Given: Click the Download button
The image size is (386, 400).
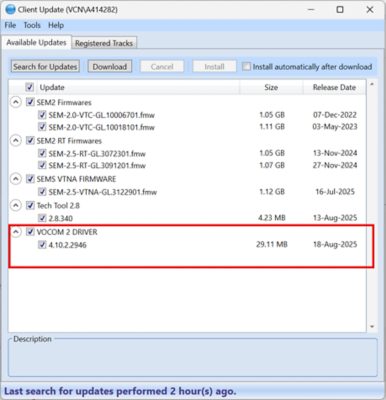Looking at the screenshot, I should click(x=110, y=67).
